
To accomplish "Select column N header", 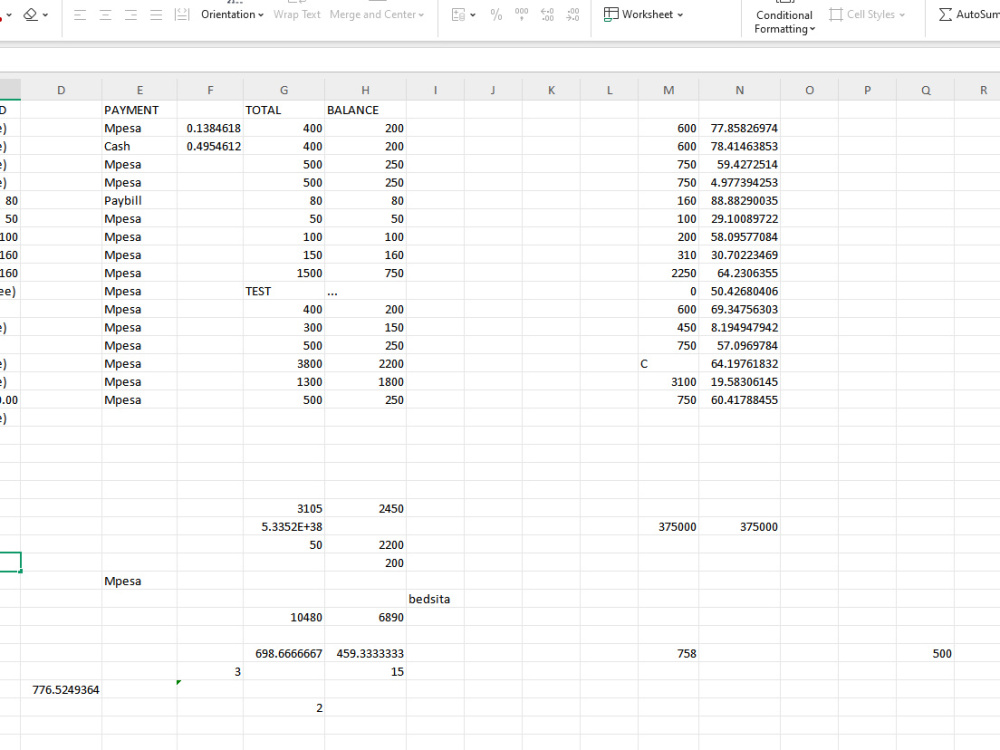I will pyautogui.click(x=739, y=90).
